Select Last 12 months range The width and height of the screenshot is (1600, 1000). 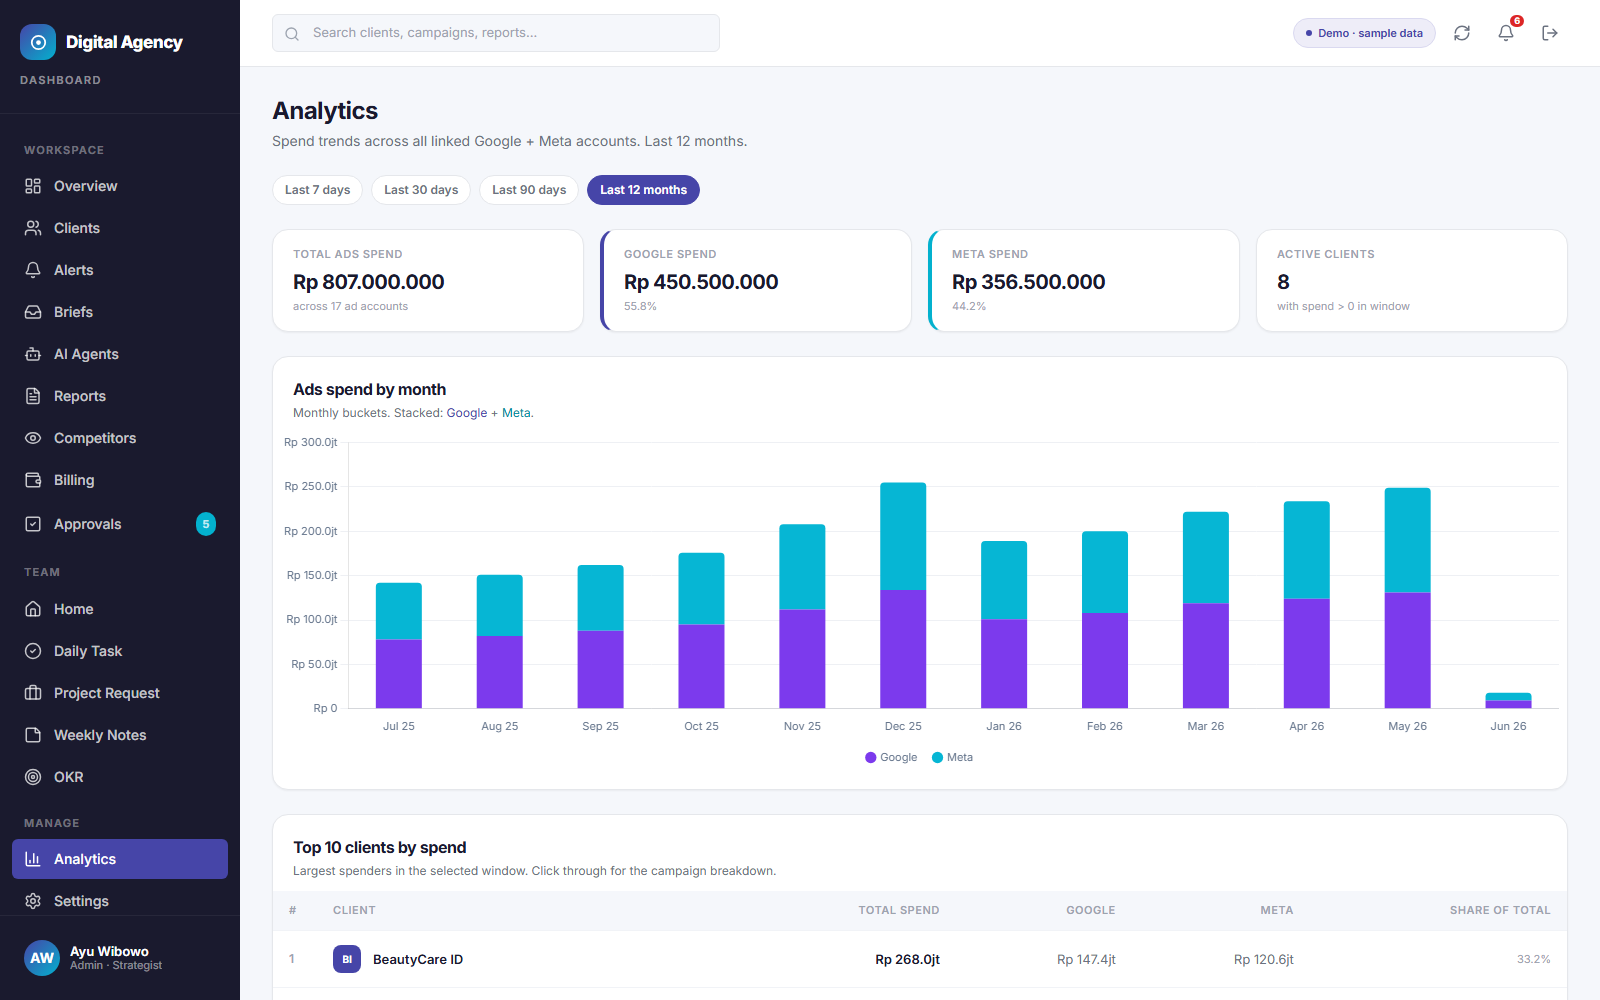click(643, 190)
